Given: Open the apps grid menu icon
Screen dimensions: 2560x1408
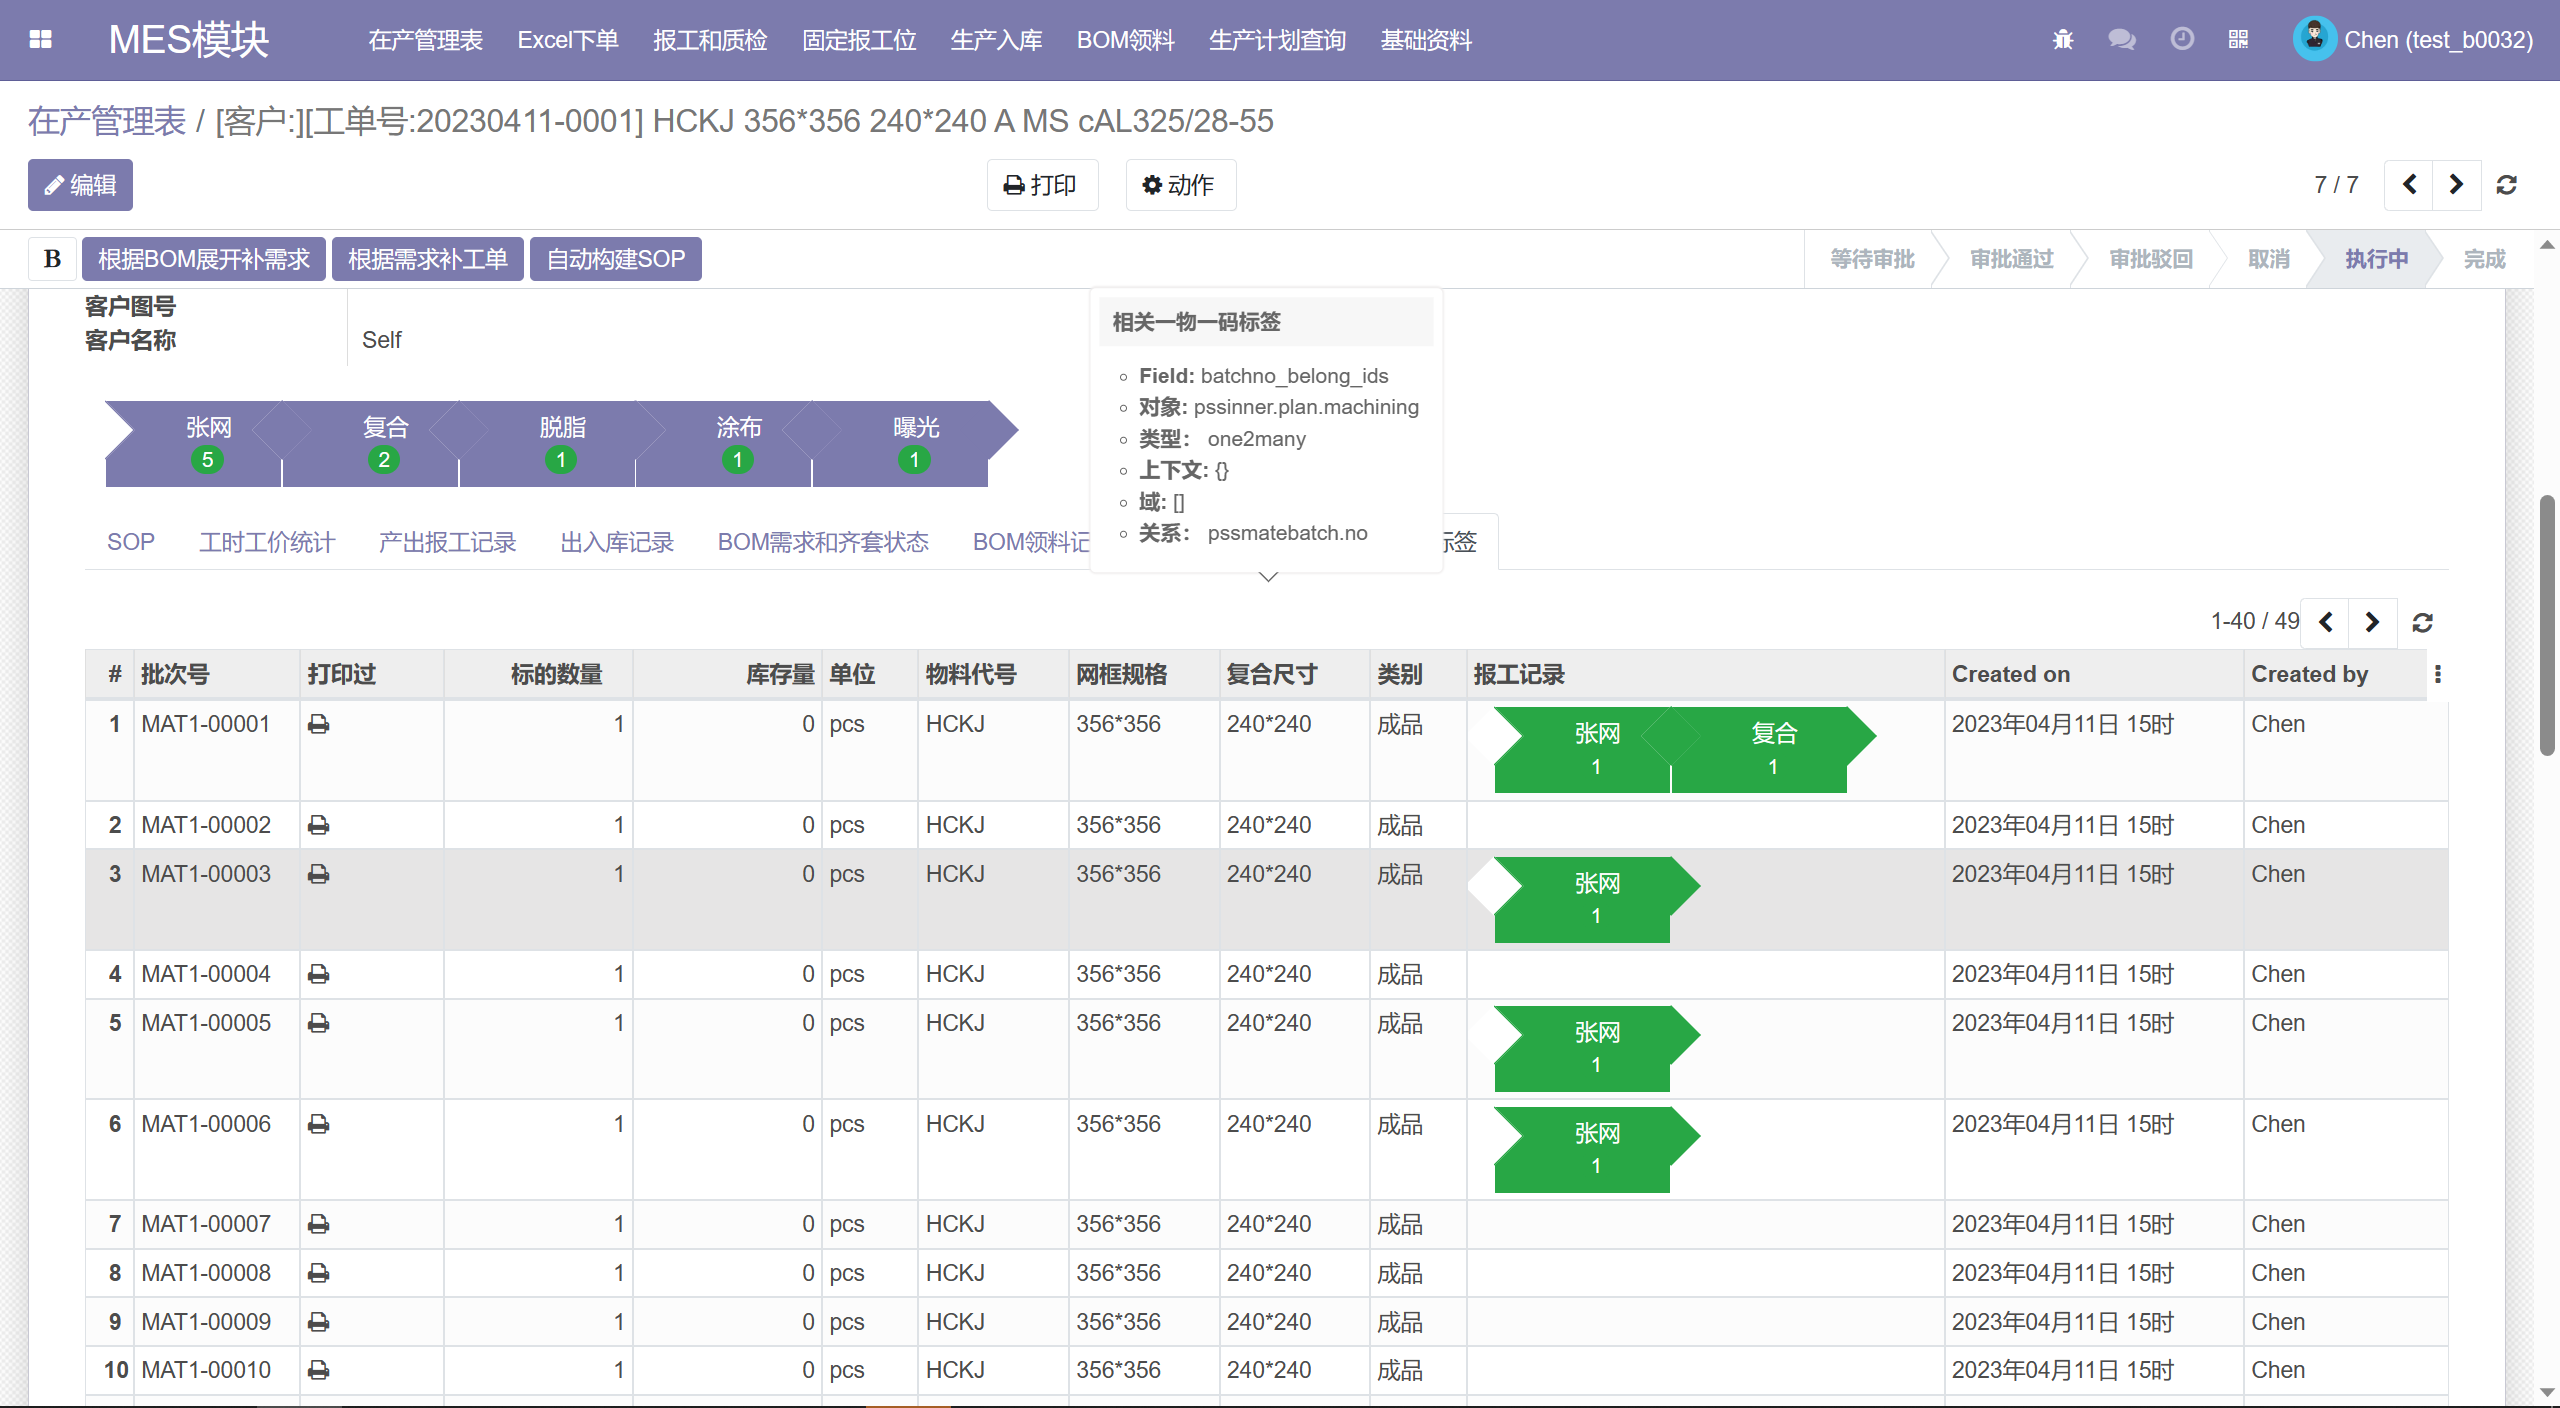Looking at the screenshot, I should pyautogui.click(x=40, y=40).
